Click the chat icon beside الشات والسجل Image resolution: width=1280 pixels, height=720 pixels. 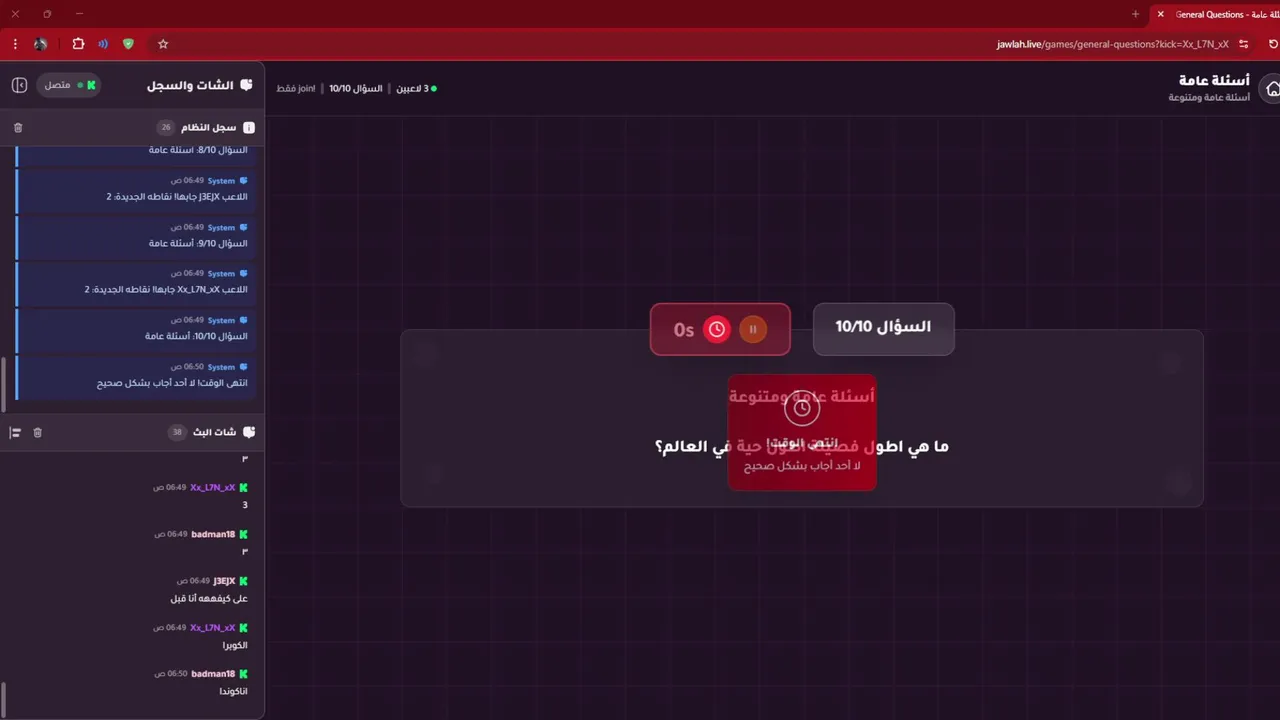click(x=246, y=85)
